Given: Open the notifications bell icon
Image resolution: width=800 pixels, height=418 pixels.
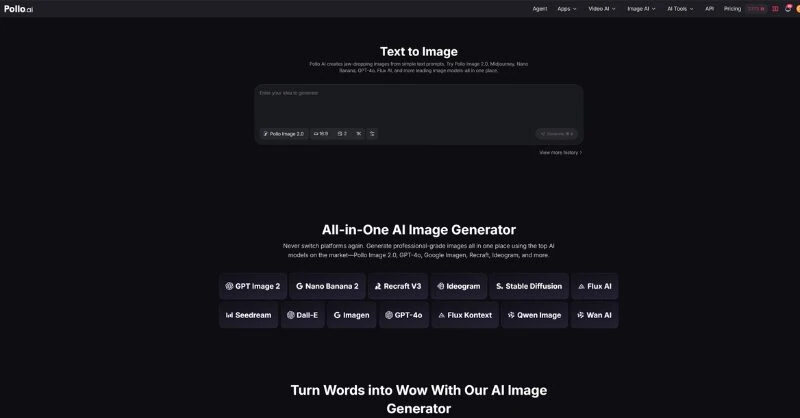Looking at the screenshot, I should [787, 9].
